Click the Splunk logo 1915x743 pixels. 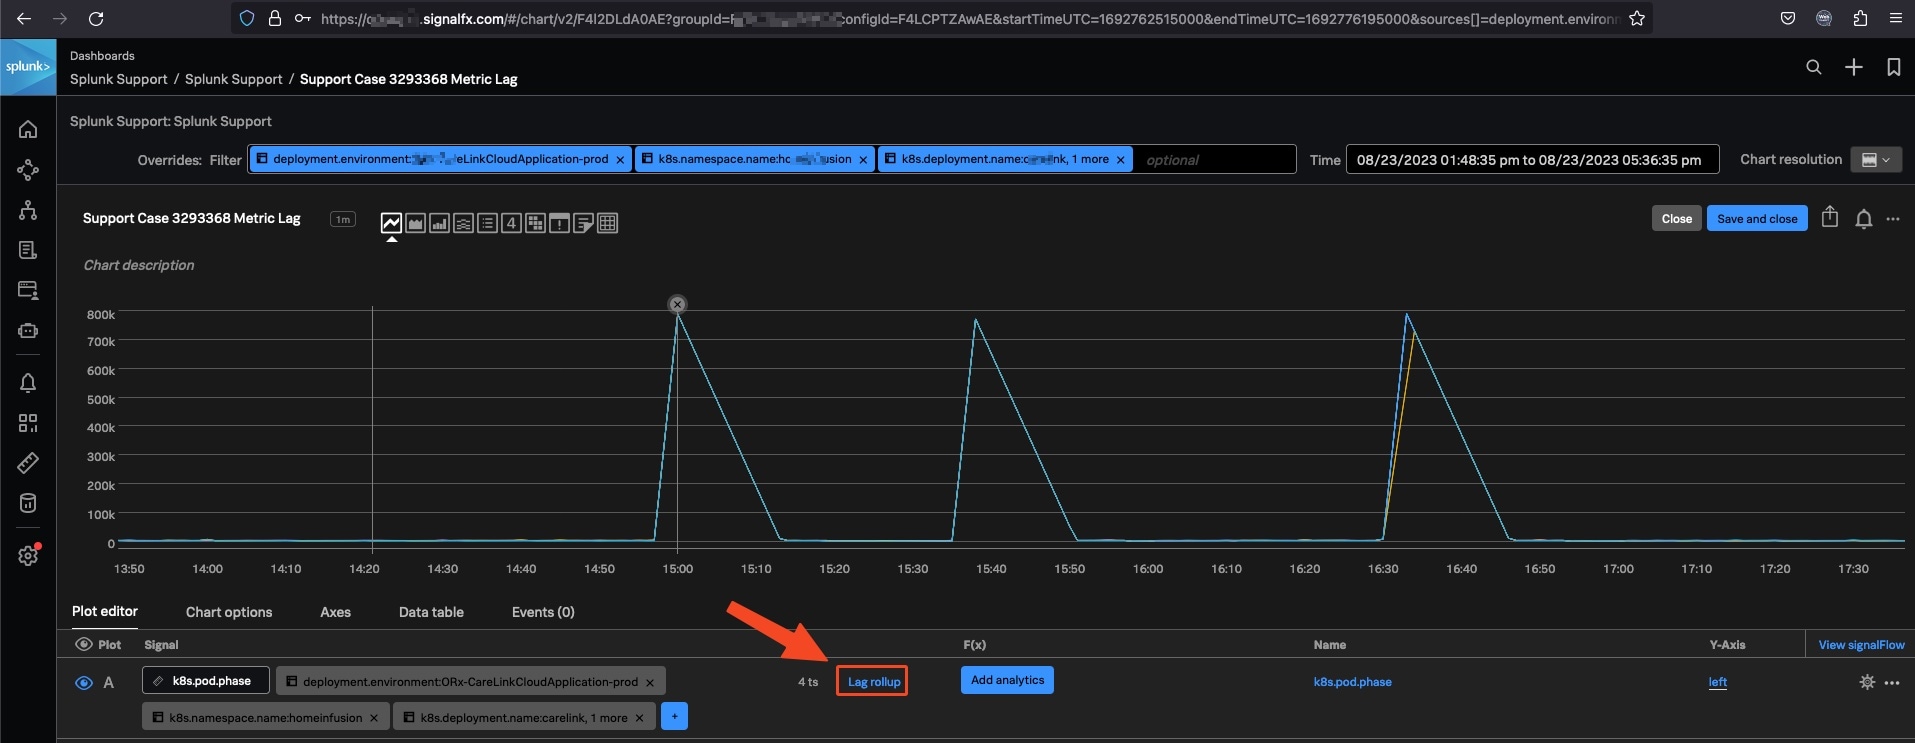tap(28, 67)
